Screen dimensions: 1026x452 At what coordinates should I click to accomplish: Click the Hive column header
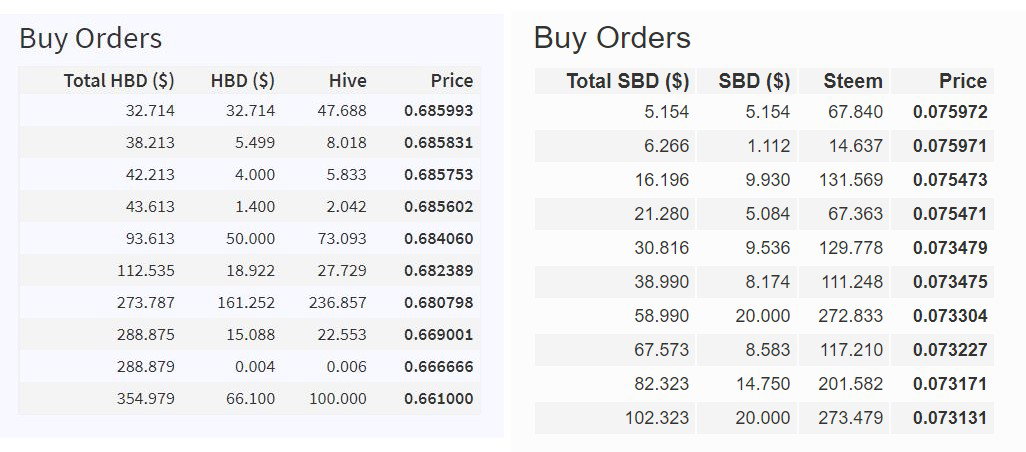pos(347,80)
